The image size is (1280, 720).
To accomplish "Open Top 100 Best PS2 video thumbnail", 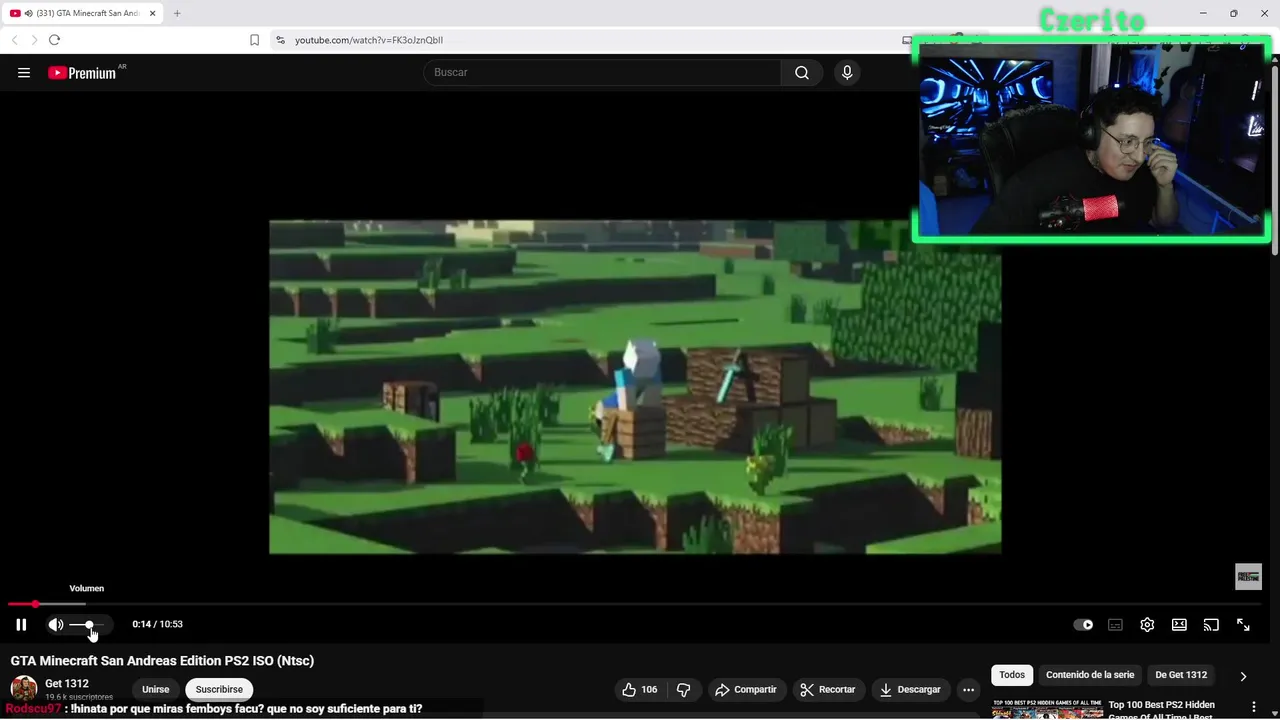I will tap(1047, 709).
